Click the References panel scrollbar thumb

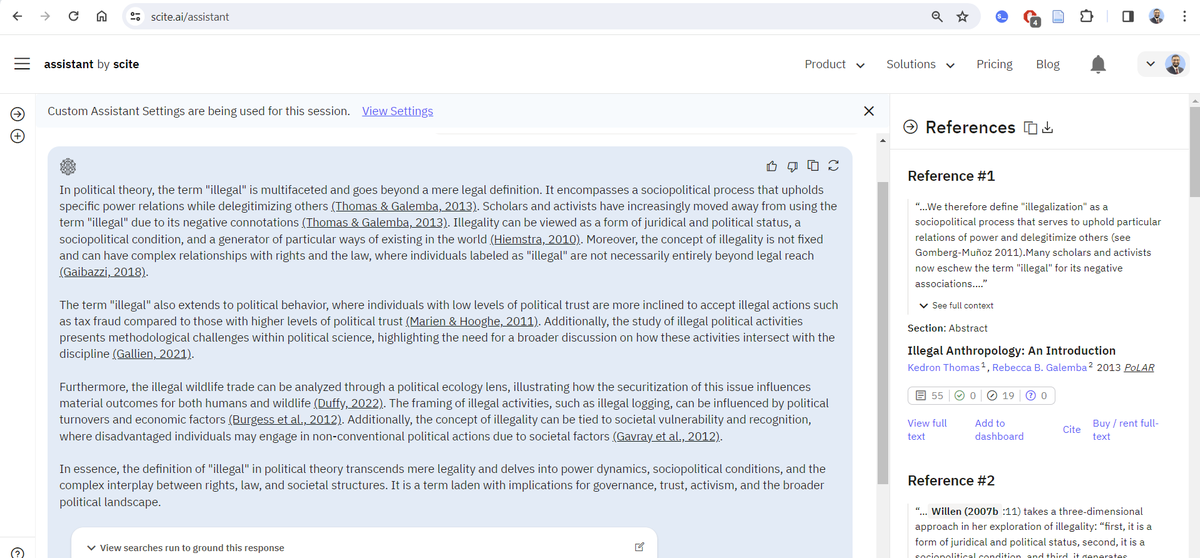click(x=1194, y=150)
